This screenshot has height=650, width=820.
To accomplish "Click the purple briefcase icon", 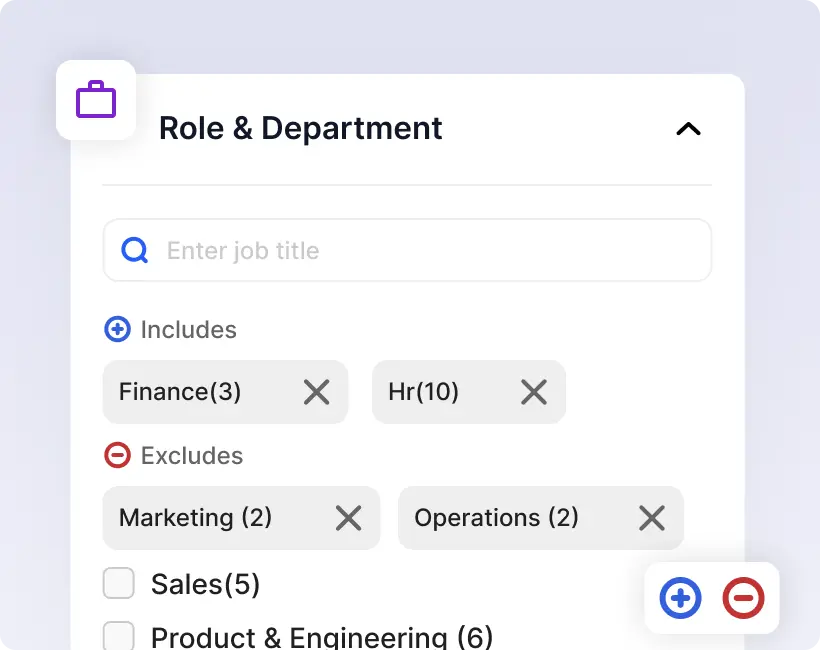I will [x=96, y=100].
